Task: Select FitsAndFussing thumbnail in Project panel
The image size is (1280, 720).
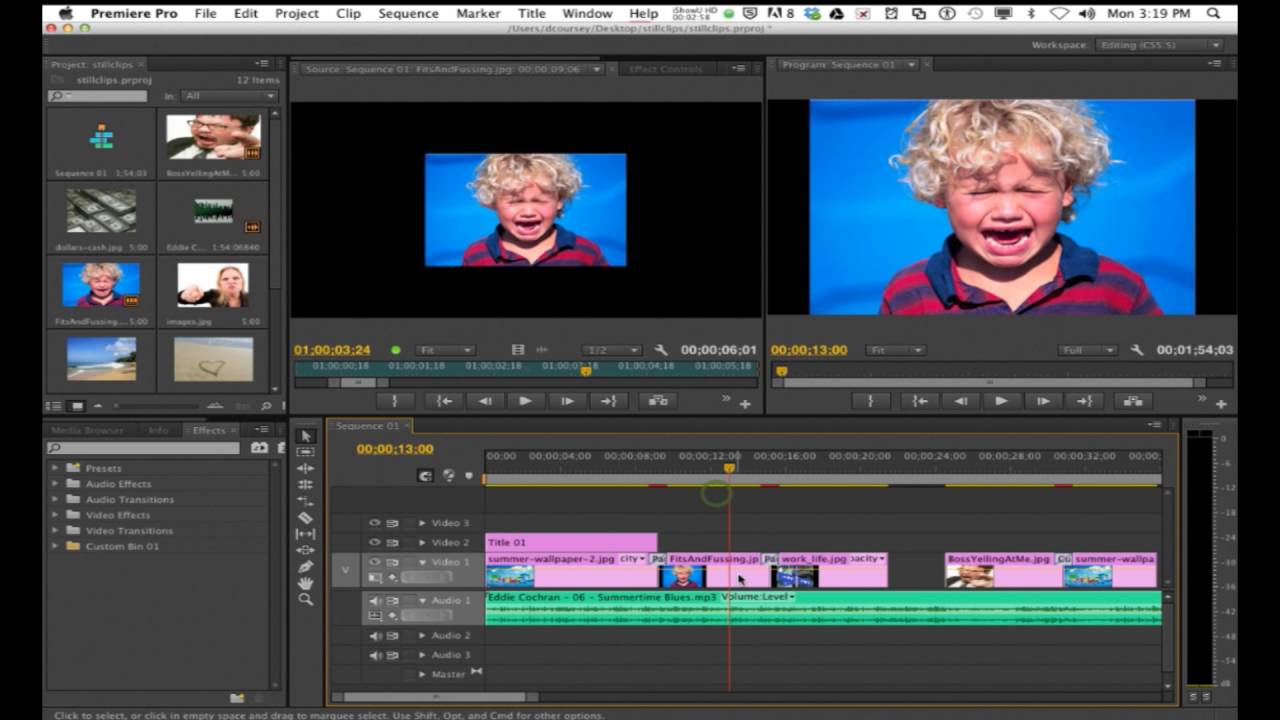Action: 101,285
